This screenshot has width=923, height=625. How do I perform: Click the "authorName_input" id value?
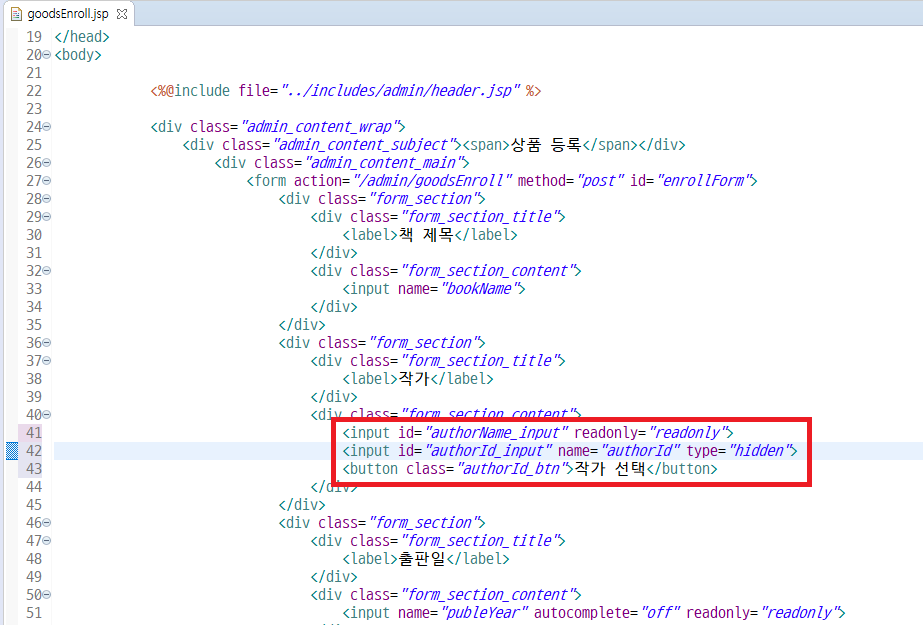(496, 433)
